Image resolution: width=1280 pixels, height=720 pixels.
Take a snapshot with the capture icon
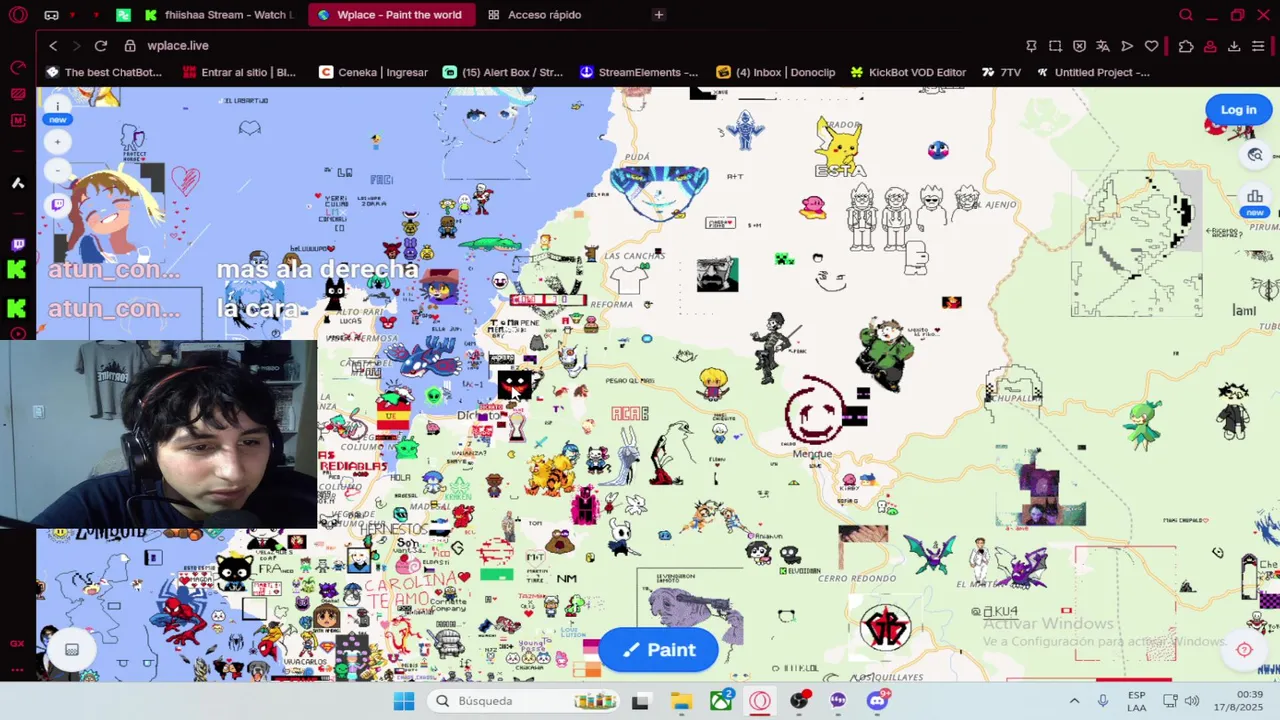coord(1055,46)
